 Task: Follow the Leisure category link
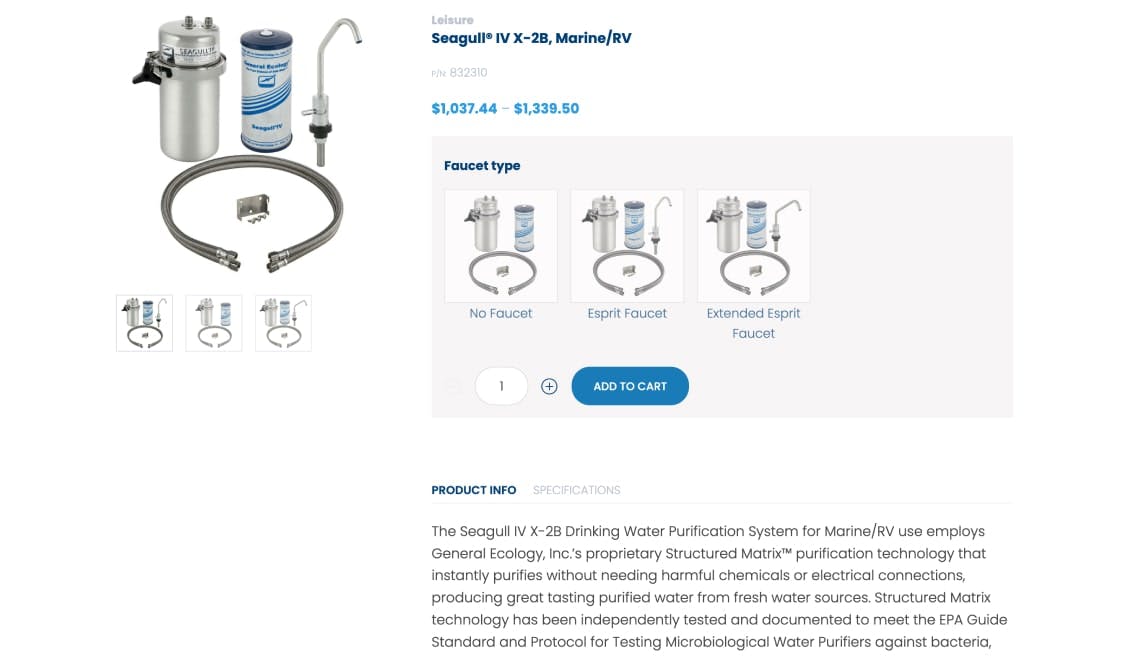[x=452, y=20]
